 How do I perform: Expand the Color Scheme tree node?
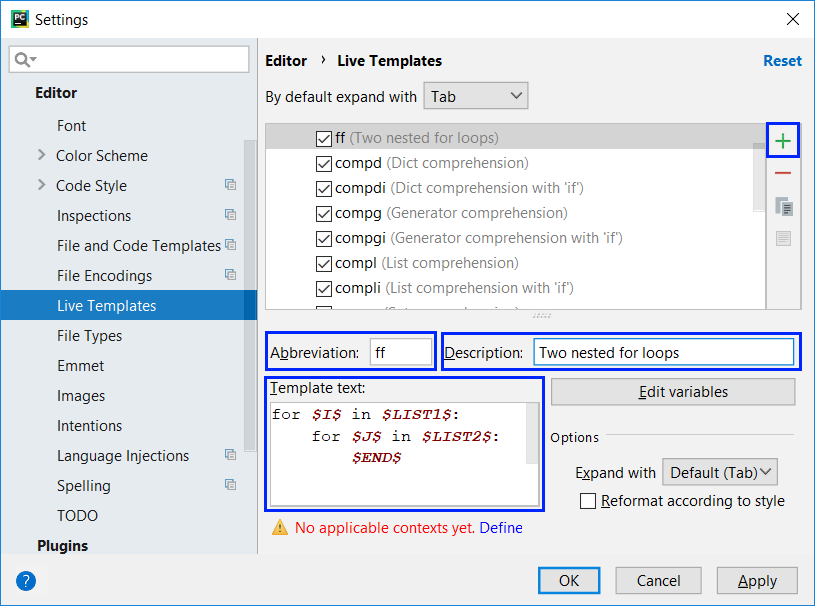[41, 155]
